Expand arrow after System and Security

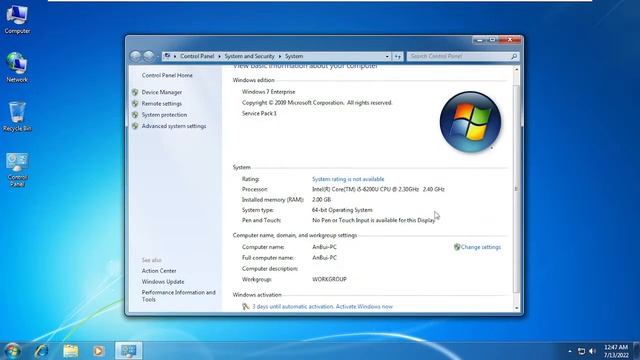point(280,56)
